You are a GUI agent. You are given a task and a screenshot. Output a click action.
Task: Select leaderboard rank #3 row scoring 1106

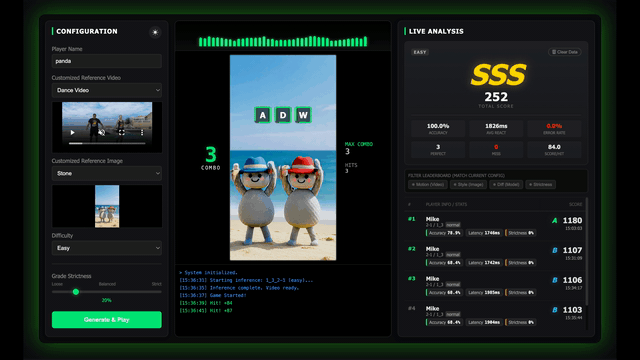click(x=496, y=286)
